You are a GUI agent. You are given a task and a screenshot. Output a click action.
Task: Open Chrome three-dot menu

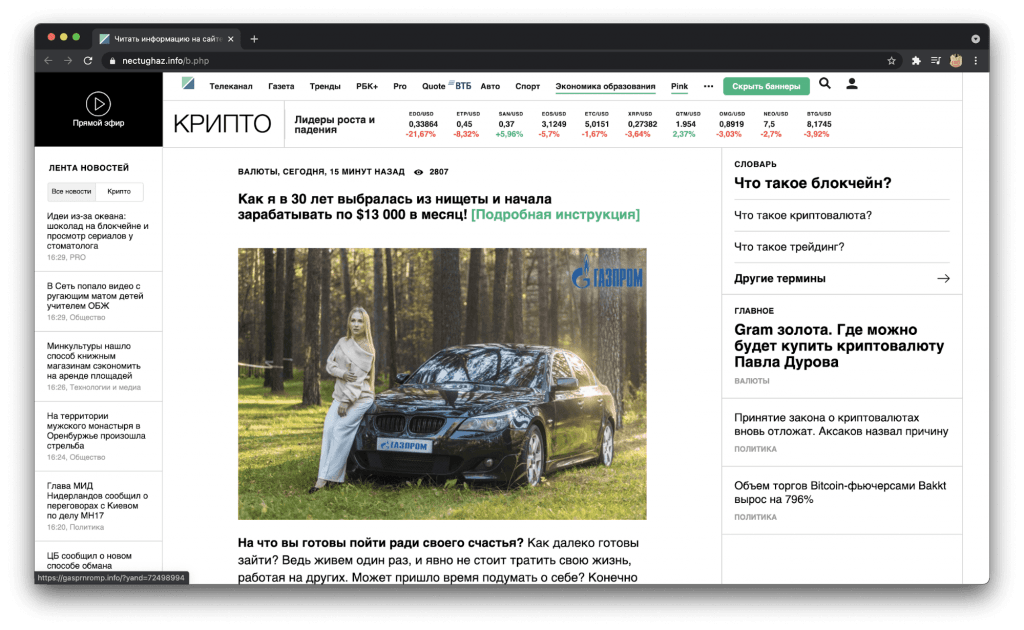point(976,61)
